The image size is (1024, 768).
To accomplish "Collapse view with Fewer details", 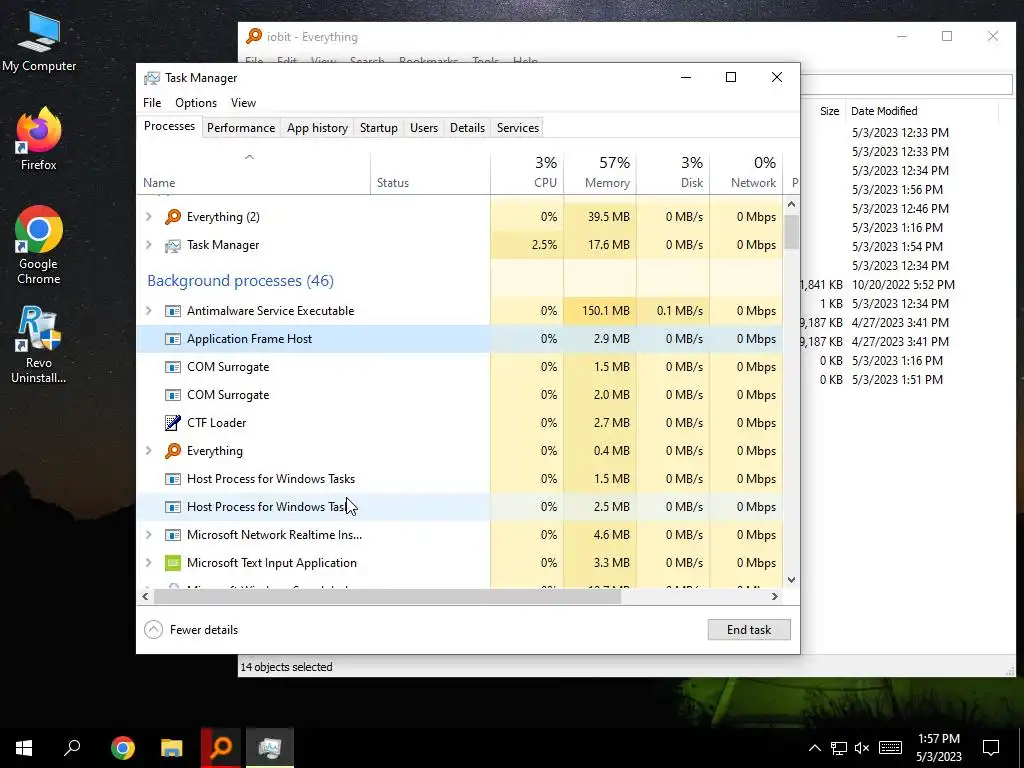I will click(191, 630).
